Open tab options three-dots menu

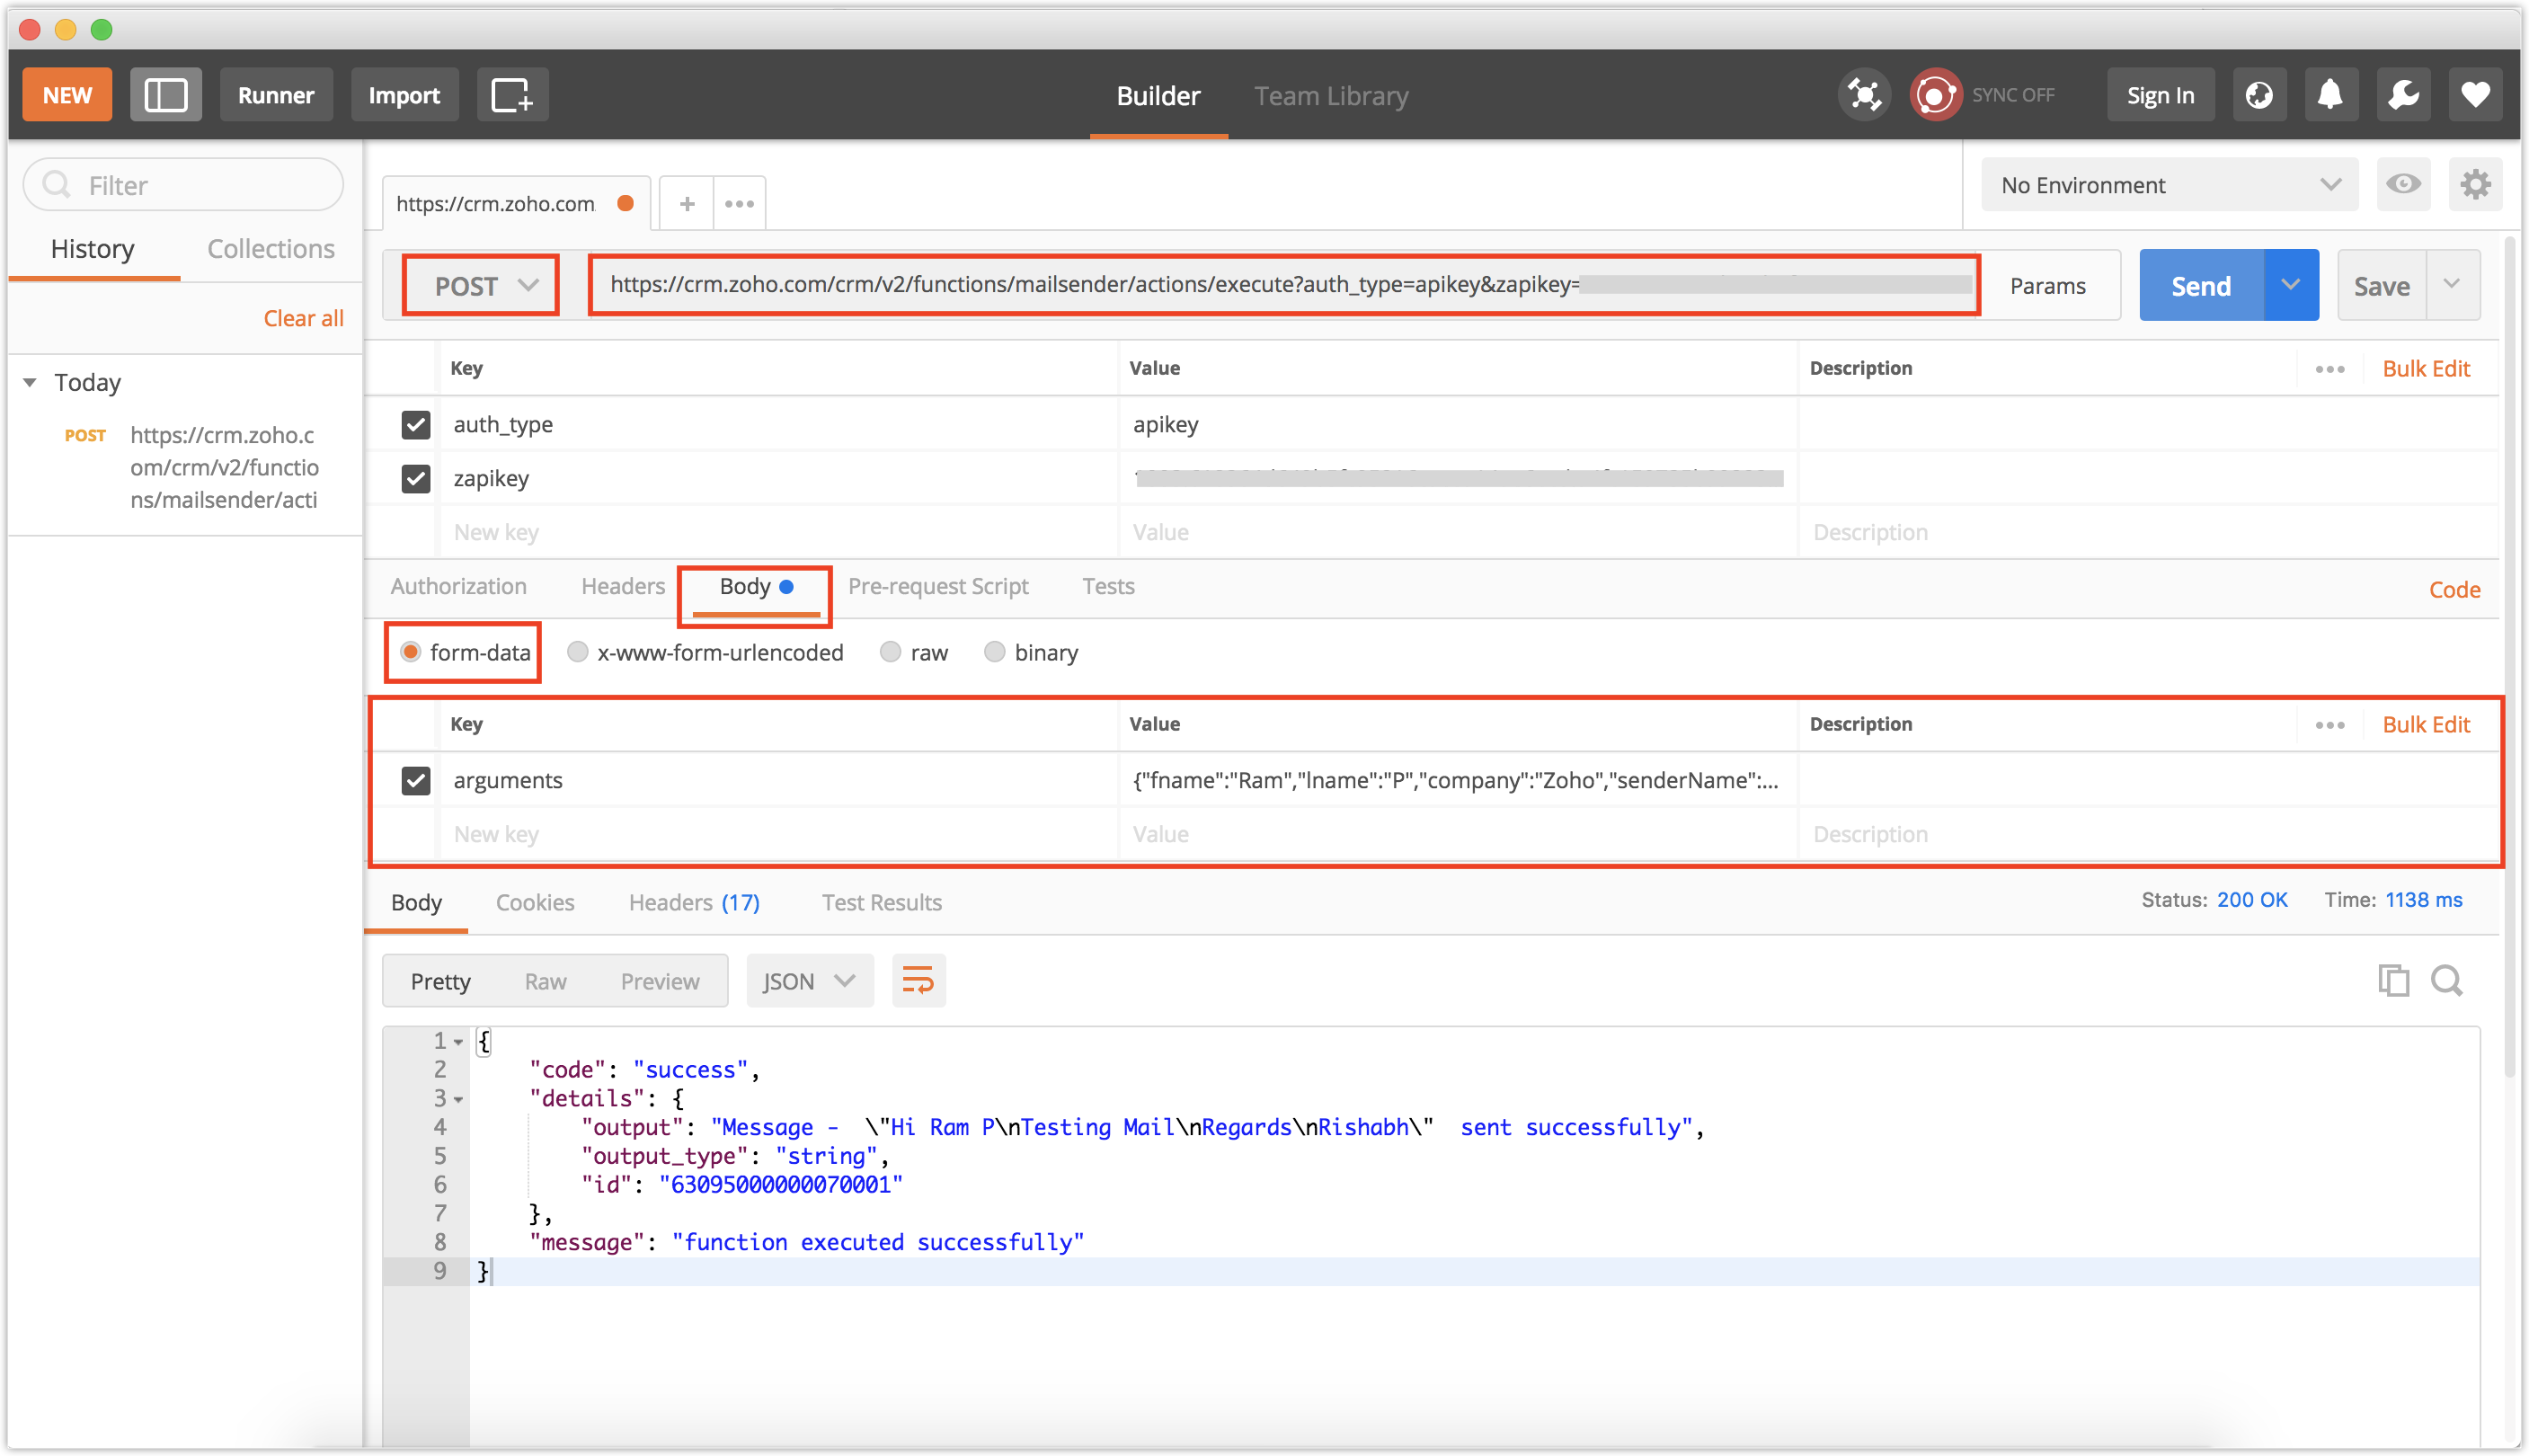[739, 204]
